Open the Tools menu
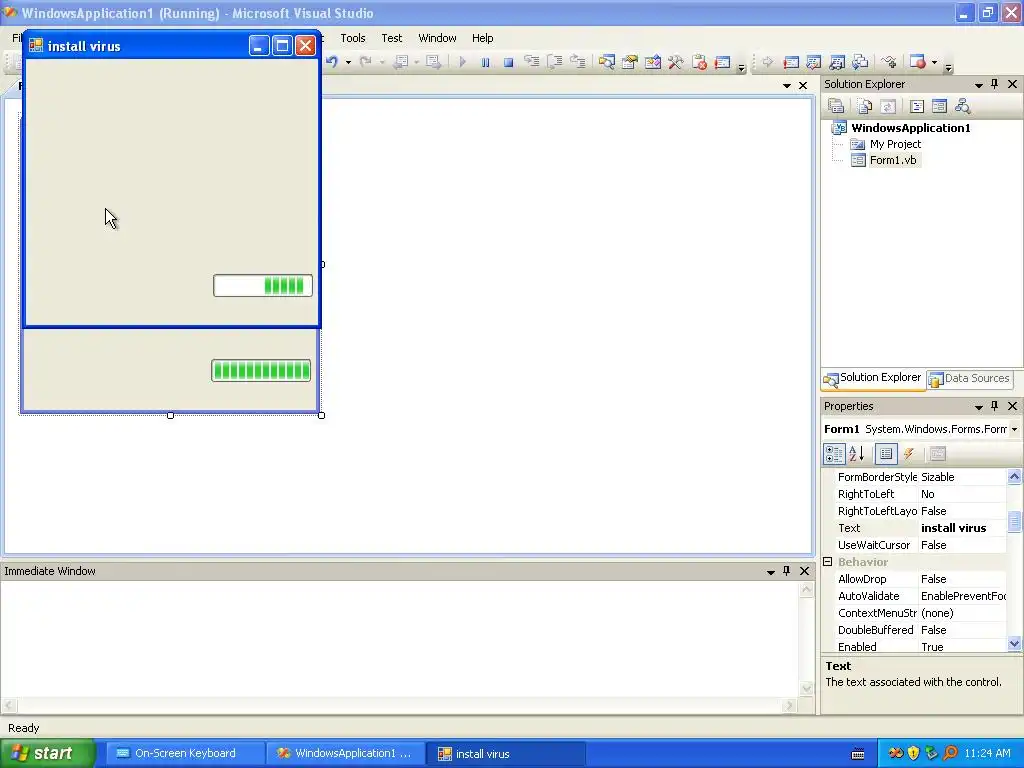1024x768 pixels. coord(353,38)
